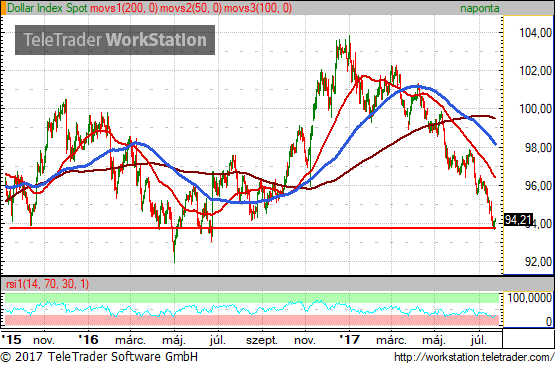555x366 pixels.
Task: Click the 100,00 price axis label
Action: click(536, 109)
